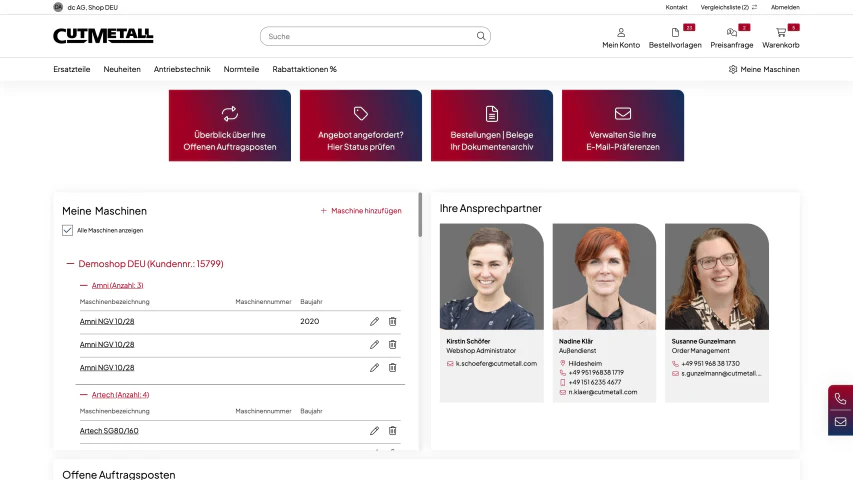Click the Meine Maschinen panel scrollbar
853x480 pixels.
pyautogui.click(x=420, y=214)
